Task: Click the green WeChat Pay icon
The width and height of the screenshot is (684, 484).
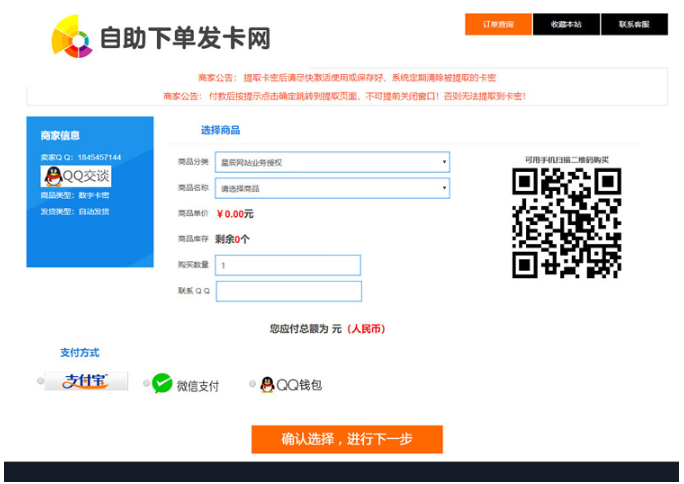Action: tap(162, 384)
